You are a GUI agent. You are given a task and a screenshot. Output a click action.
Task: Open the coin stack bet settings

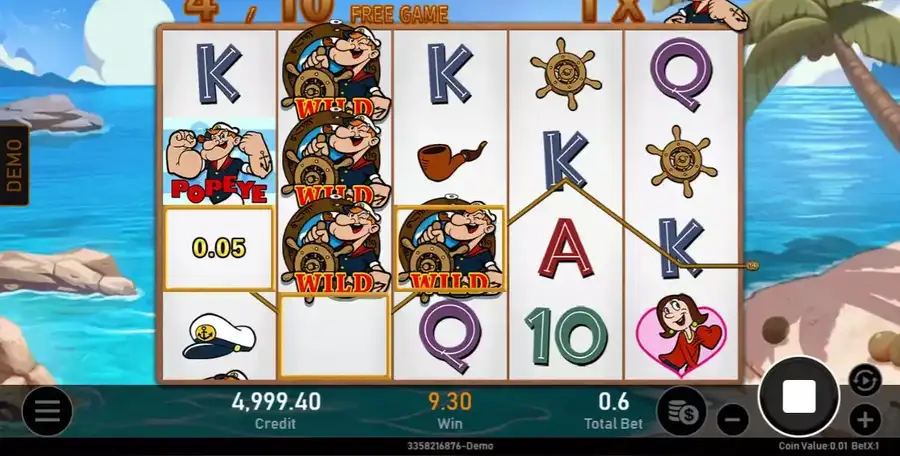pyautogui.click(x=681, y=411)
